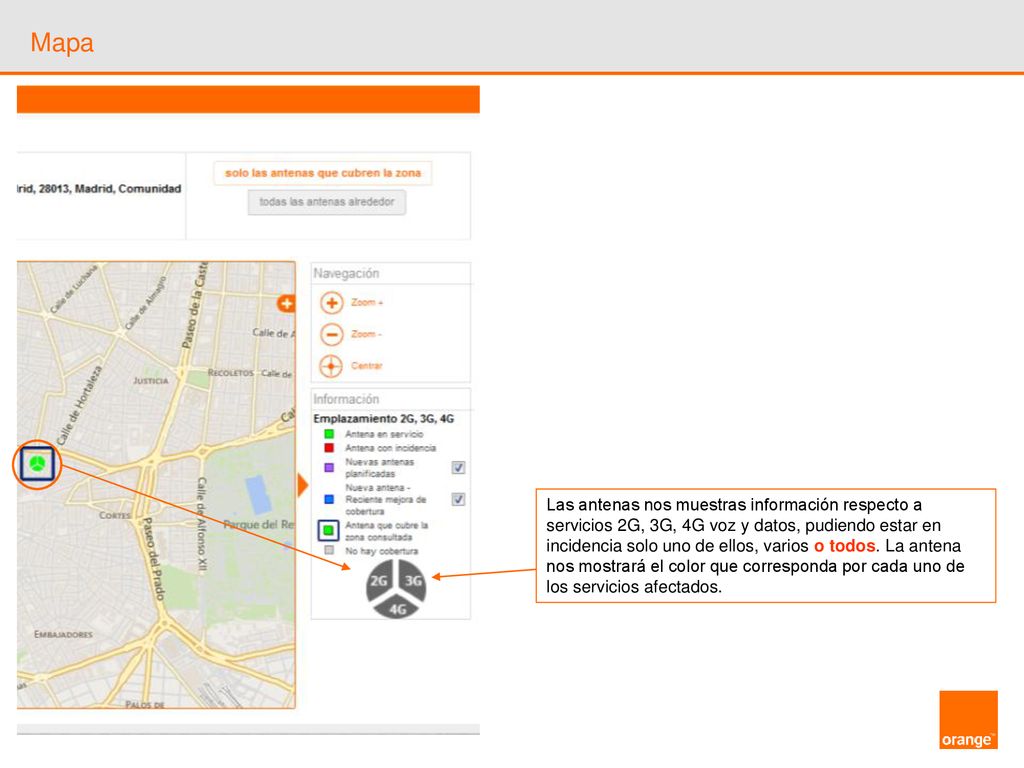Click the bordered green 'zona consultada' swatch
Image resolution: width=1024 pixels, height=768 pixels.
click(x=328, y=530)
